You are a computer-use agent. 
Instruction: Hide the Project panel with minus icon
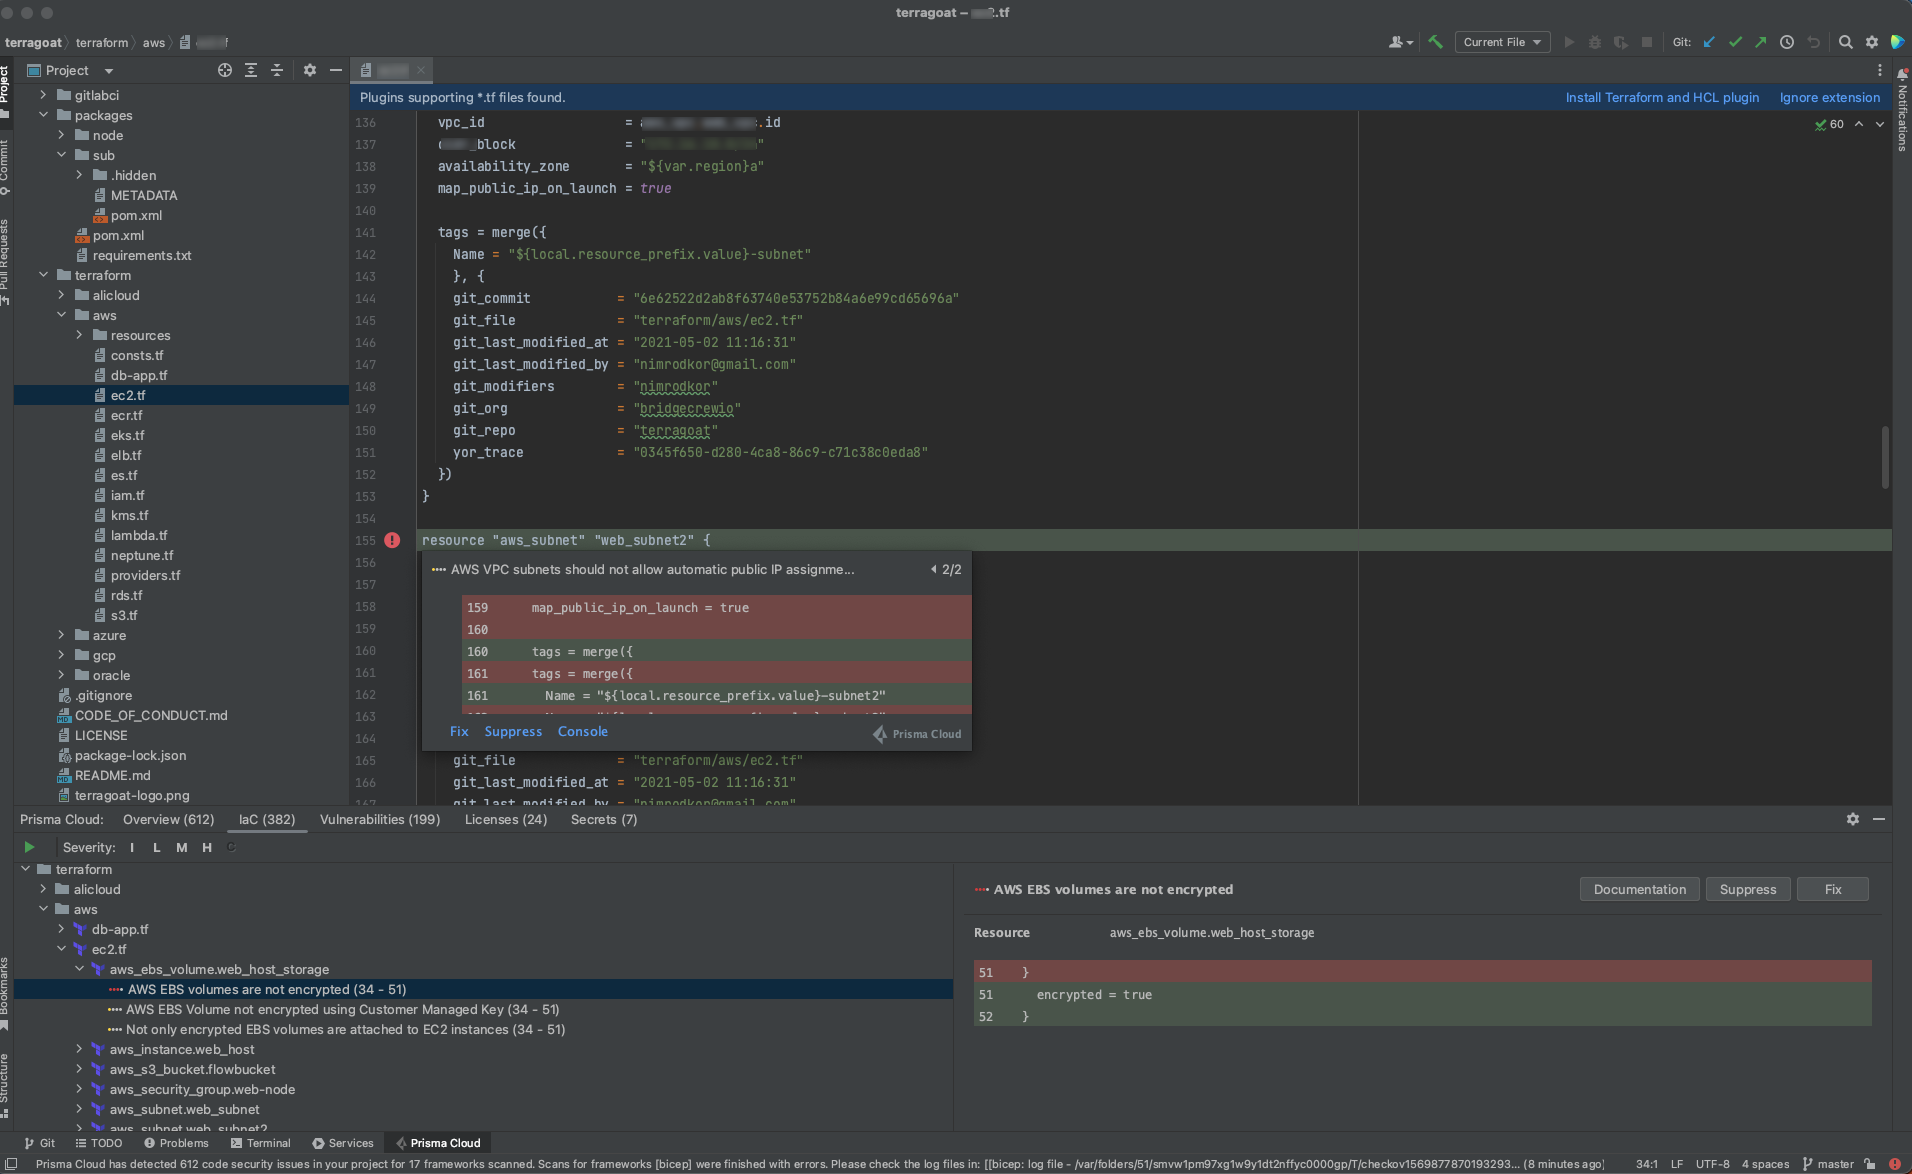pos(336,70)
